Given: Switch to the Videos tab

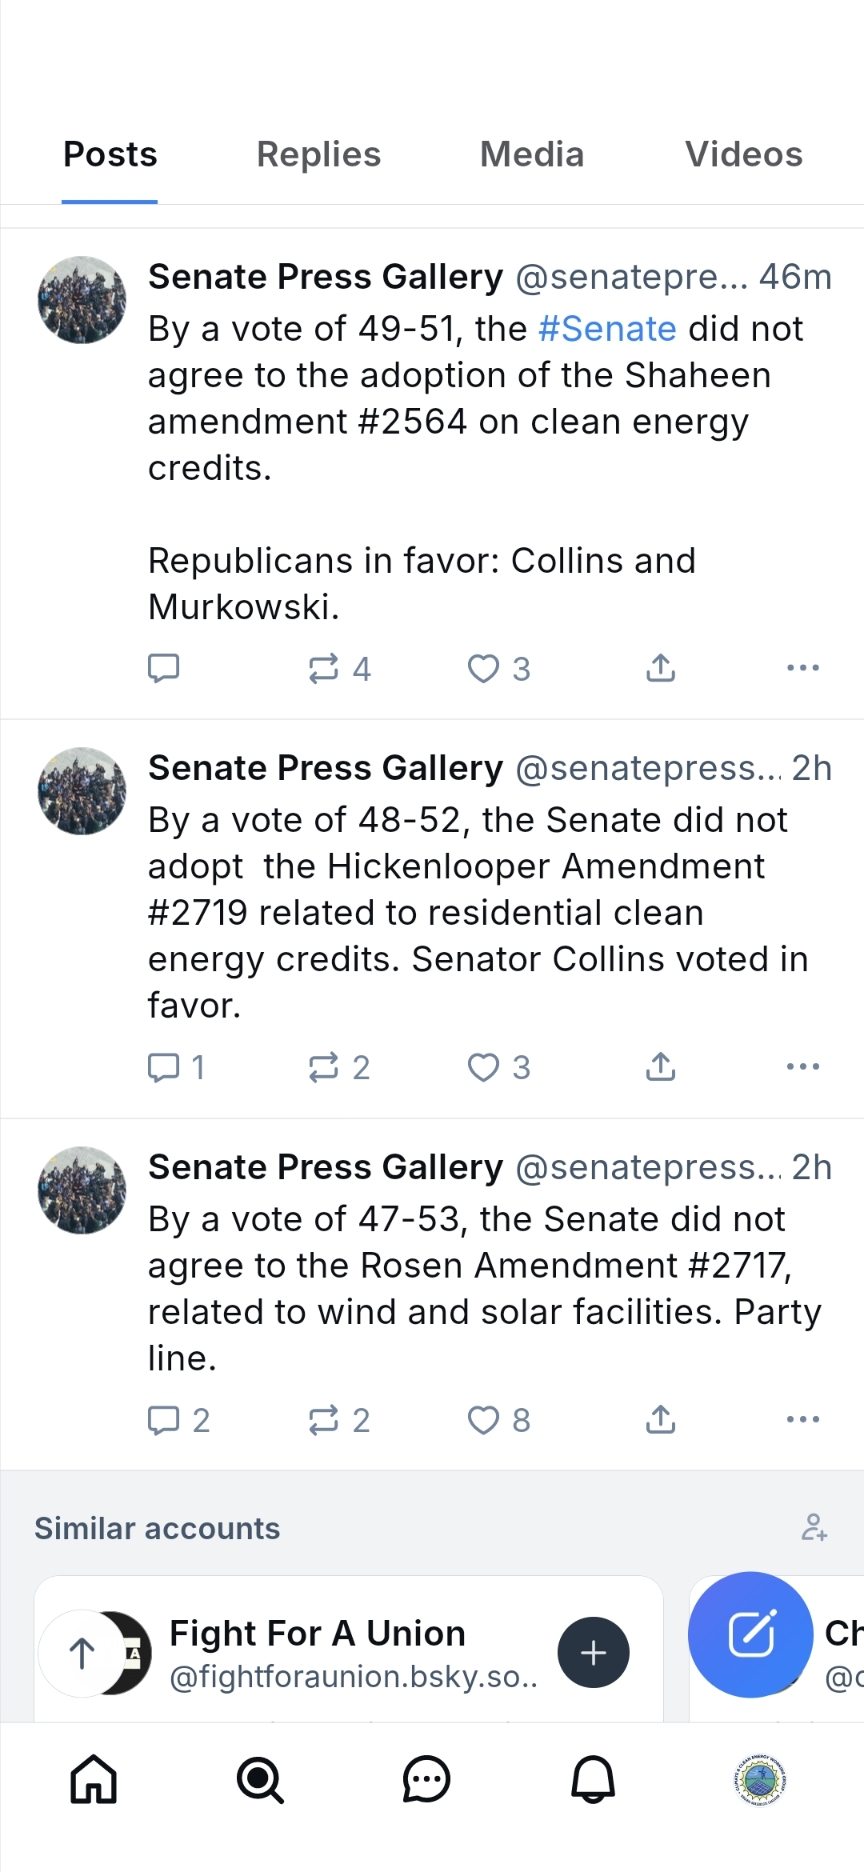Looking at the screenshot, I should coord(744,155).
